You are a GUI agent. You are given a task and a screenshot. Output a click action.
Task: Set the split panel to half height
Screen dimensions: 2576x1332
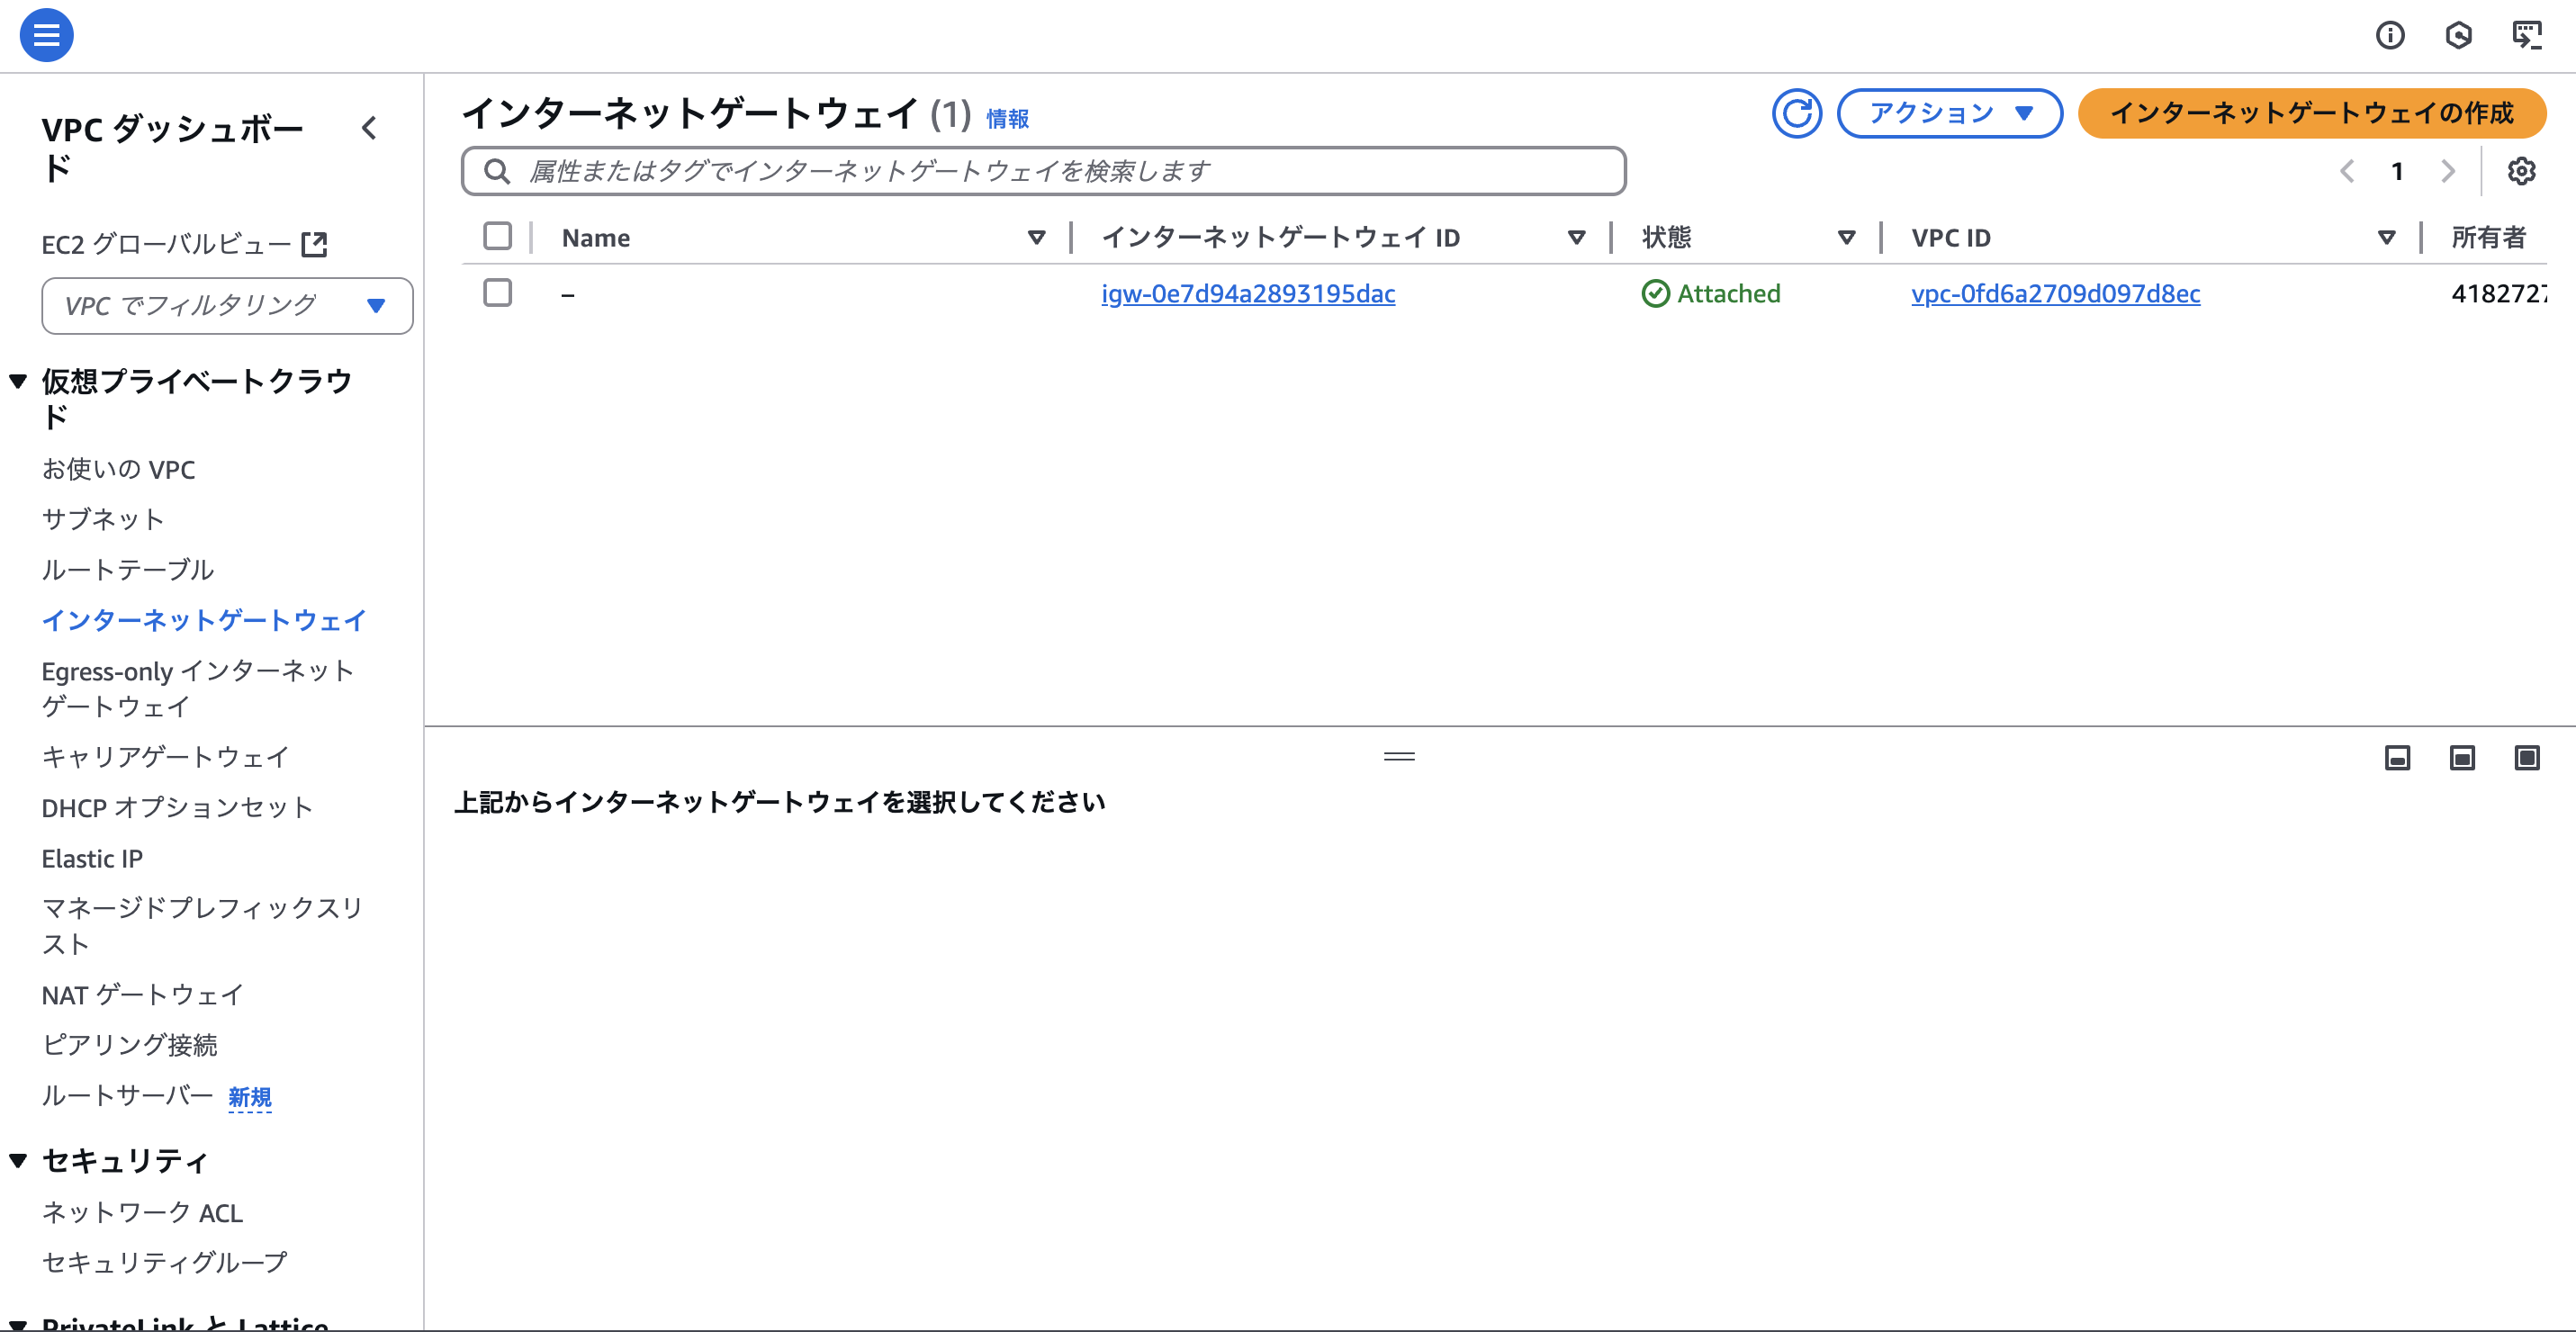pyautogui.click(x=2462, y=758)
